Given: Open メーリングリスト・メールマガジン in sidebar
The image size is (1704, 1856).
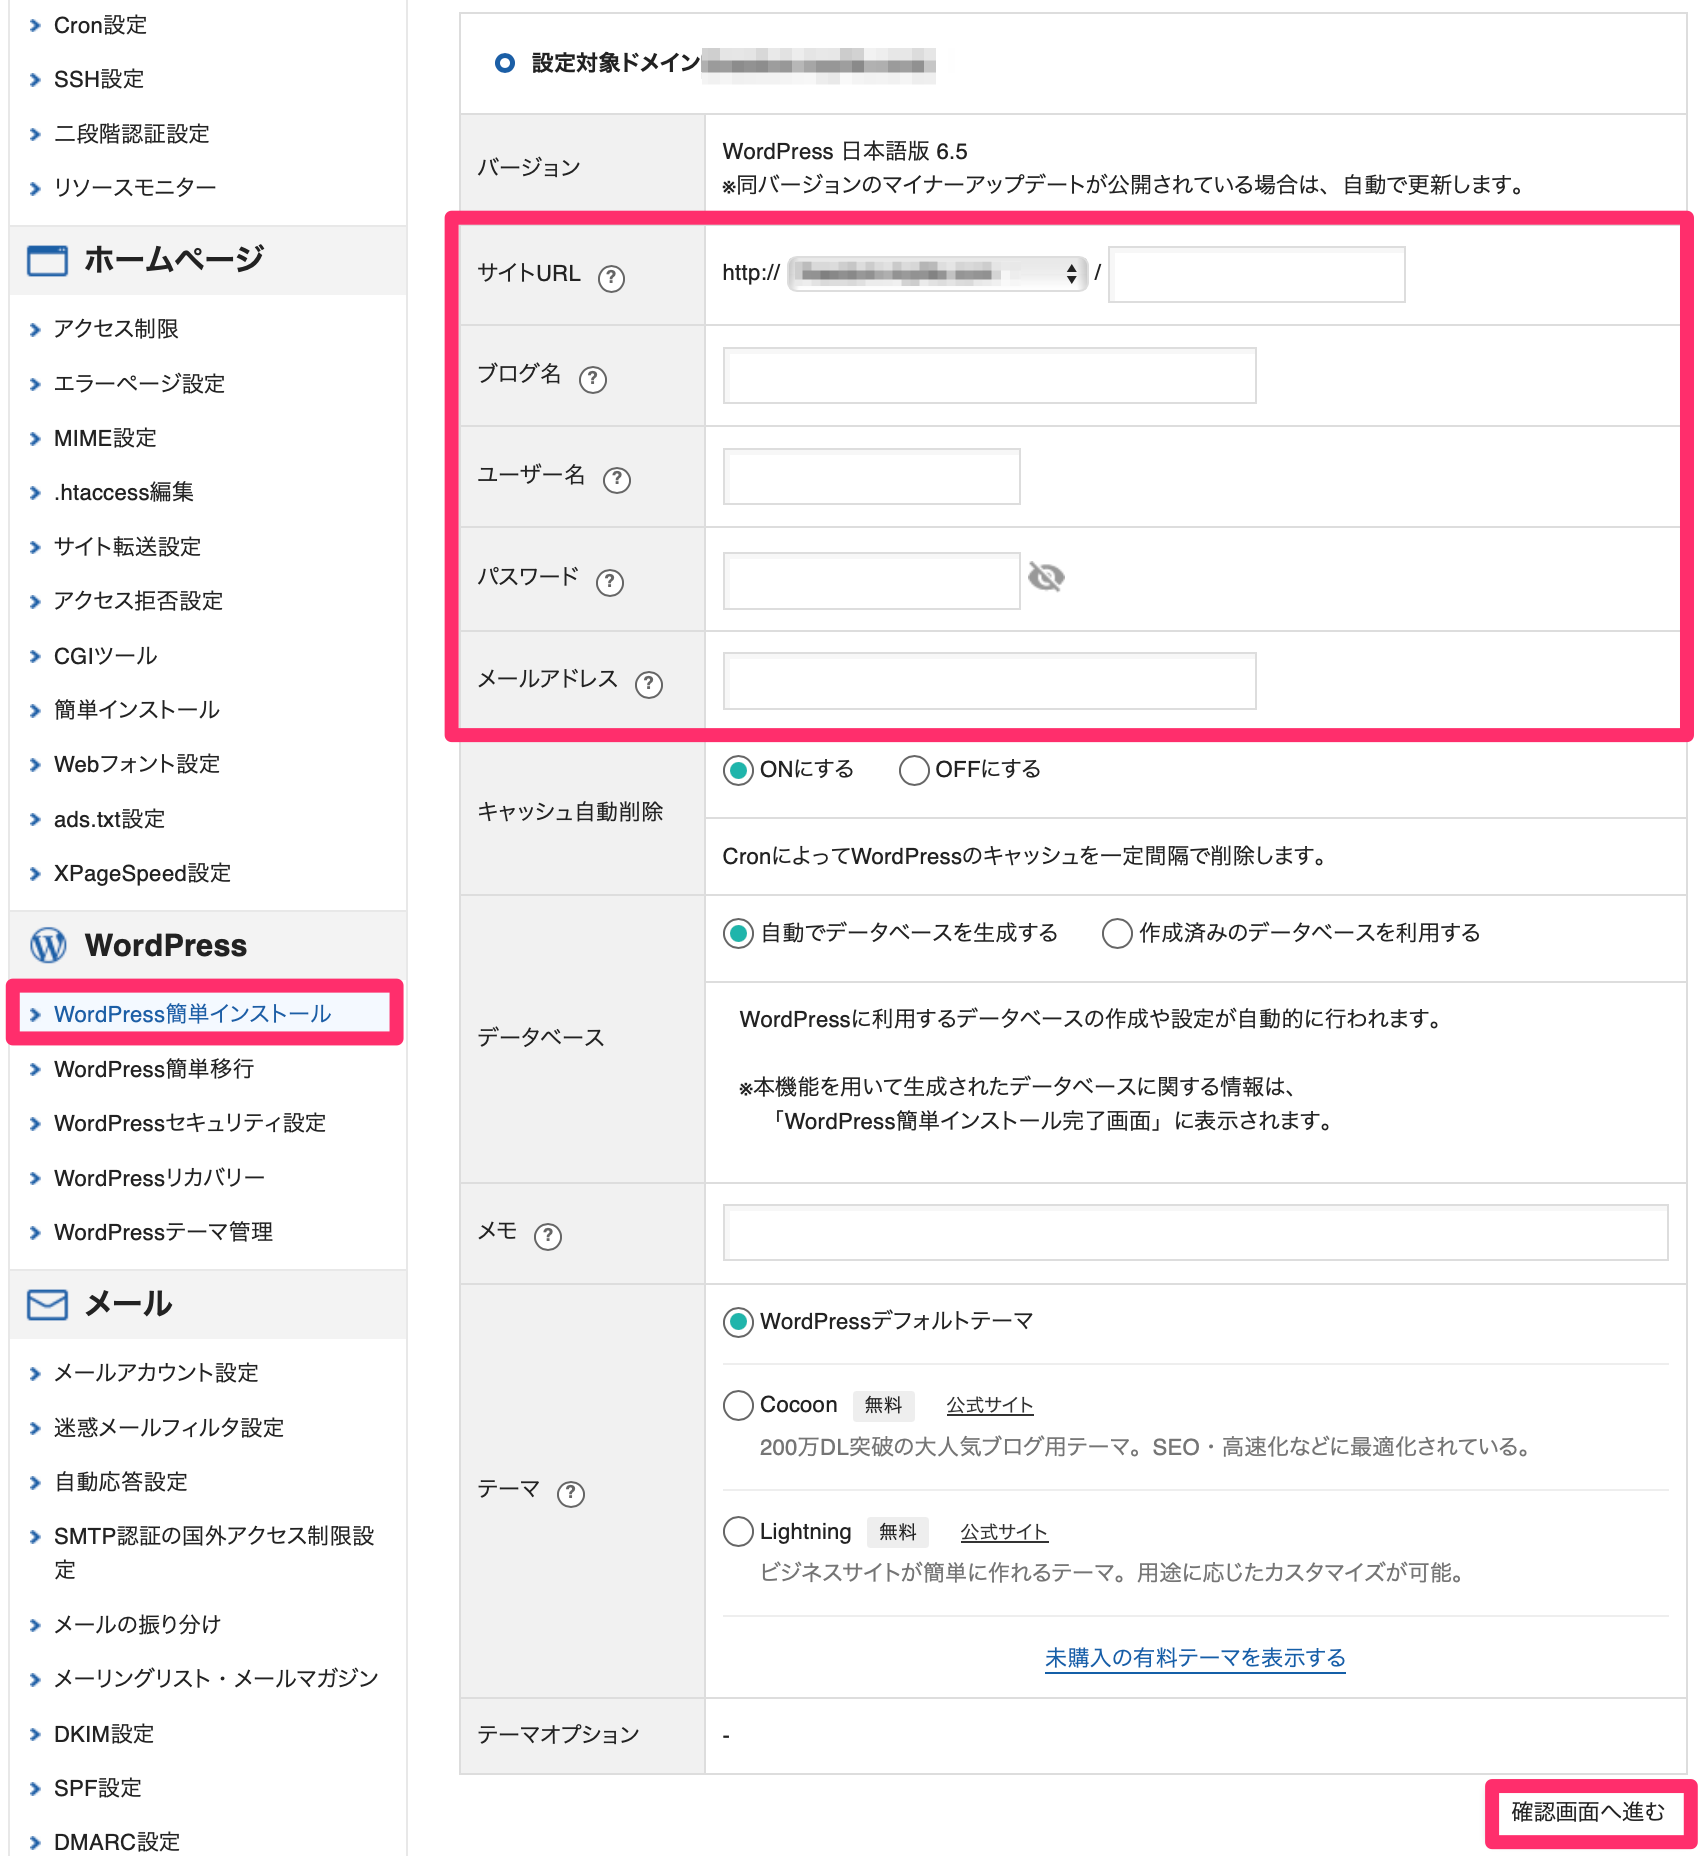Looking at the screenshot, I should coord(216,1679).
